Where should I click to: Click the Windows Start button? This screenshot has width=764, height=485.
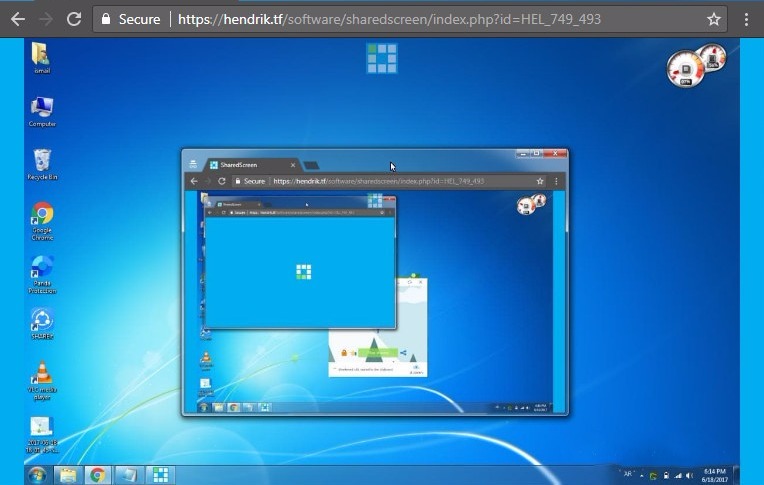point(37,475)
